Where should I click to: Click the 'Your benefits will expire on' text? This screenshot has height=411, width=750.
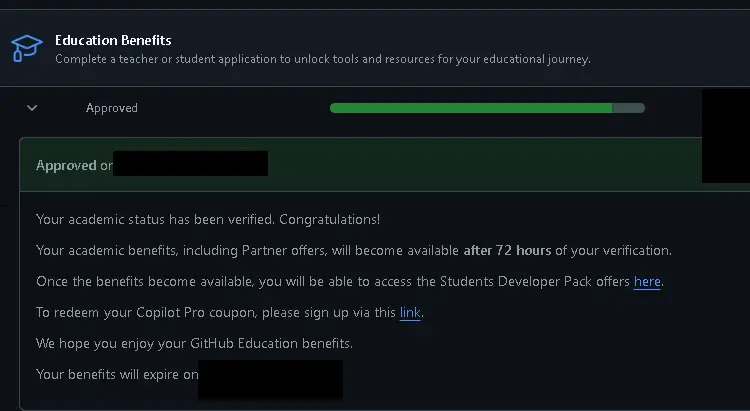point(116,375)
